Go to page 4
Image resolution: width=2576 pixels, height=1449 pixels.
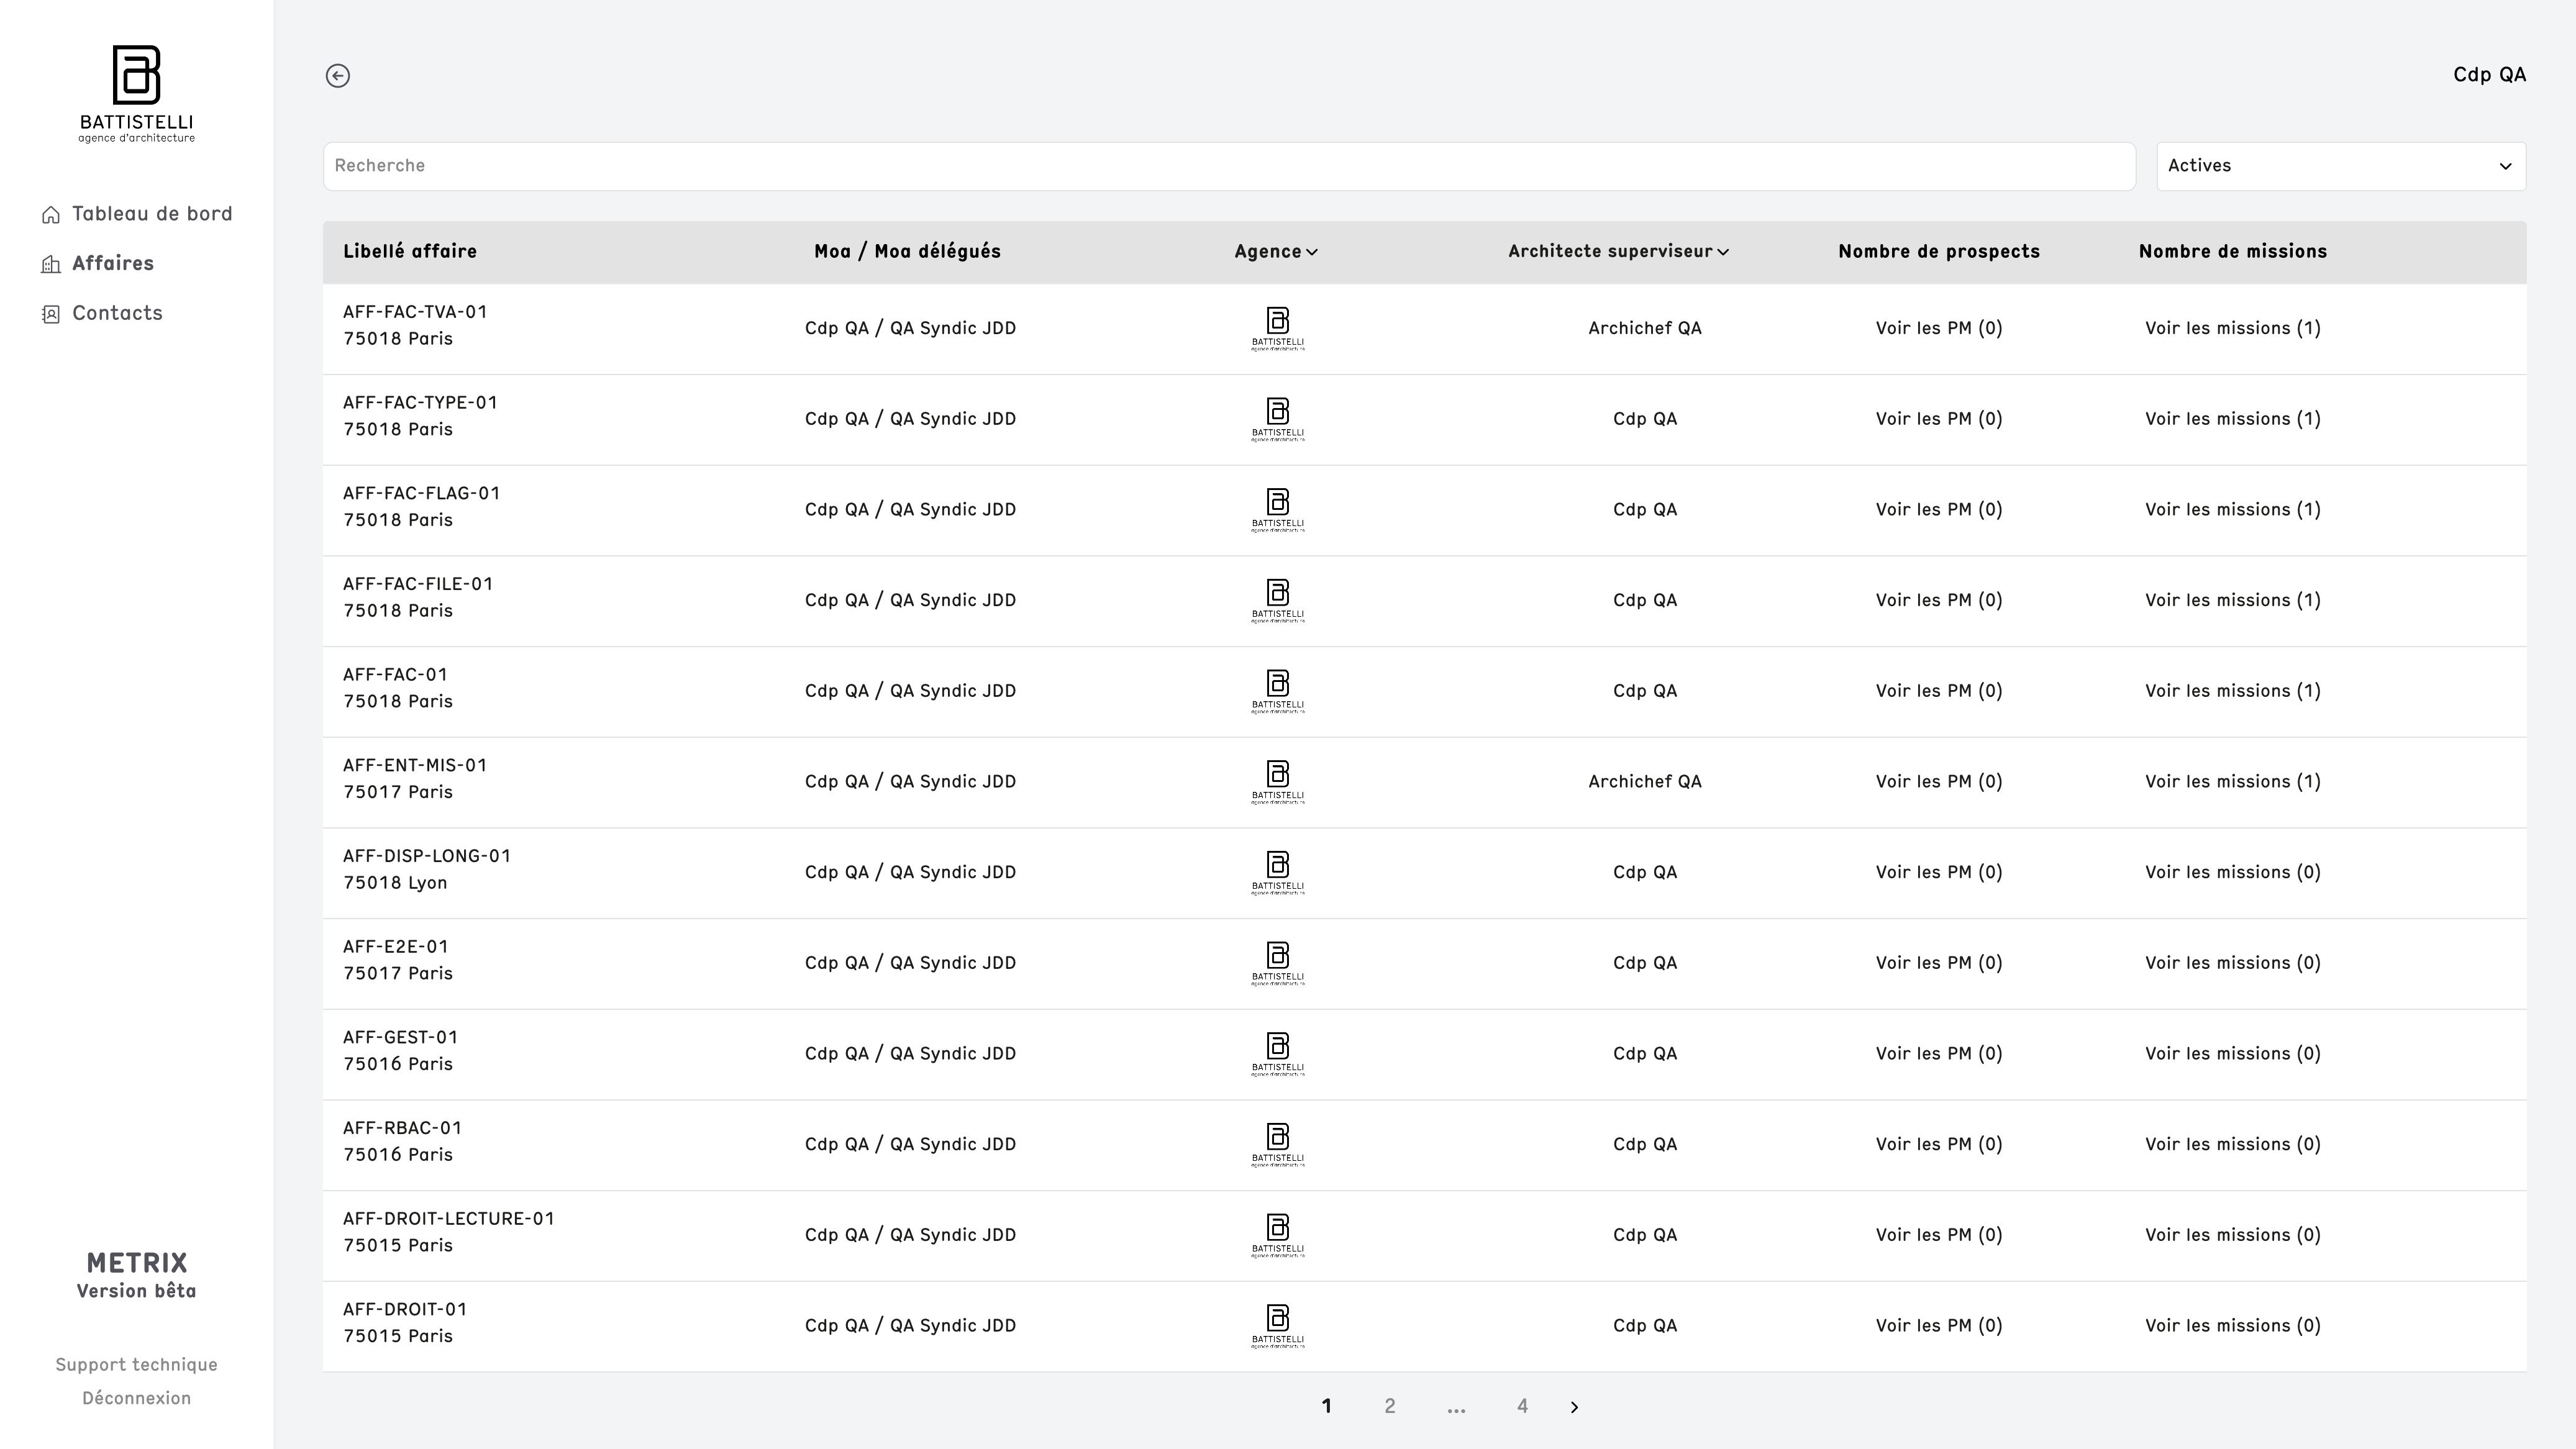[1522, 1406]
